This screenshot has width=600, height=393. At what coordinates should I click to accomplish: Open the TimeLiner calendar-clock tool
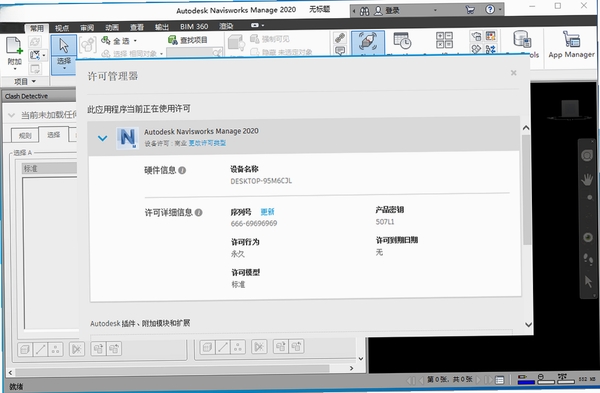(x=402, y=41)
